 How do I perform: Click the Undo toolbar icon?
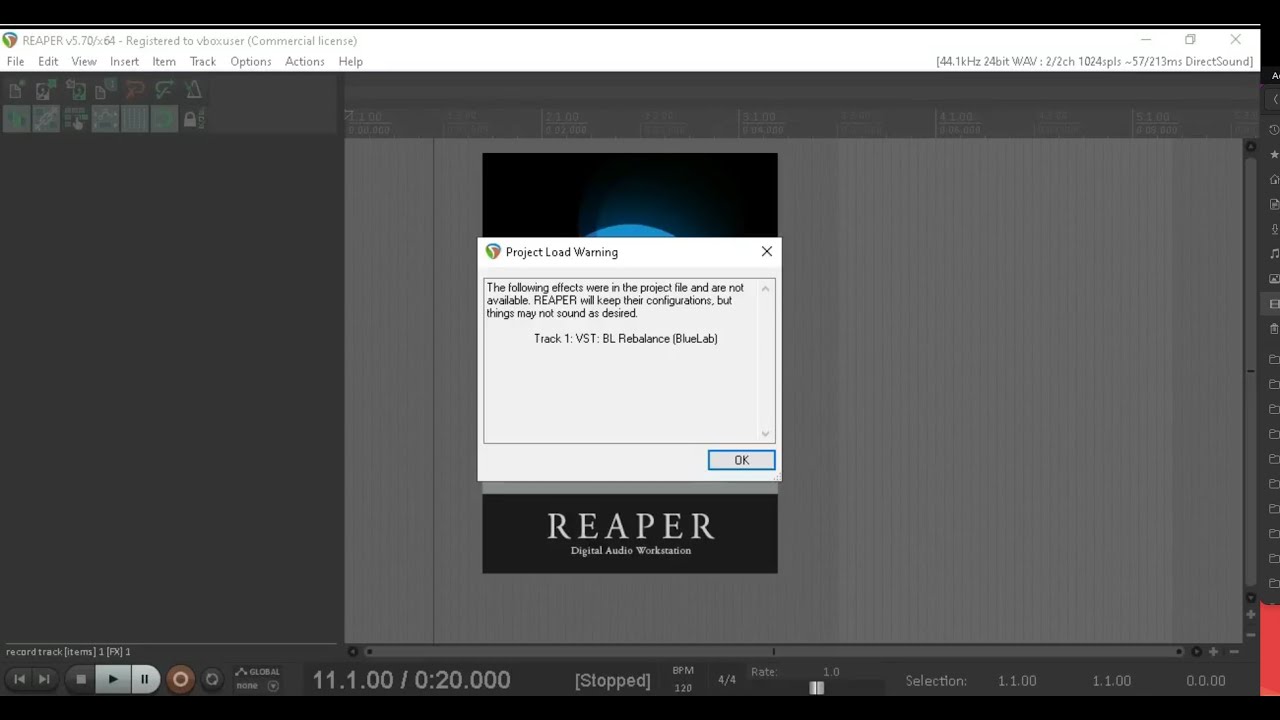point(134,91)
